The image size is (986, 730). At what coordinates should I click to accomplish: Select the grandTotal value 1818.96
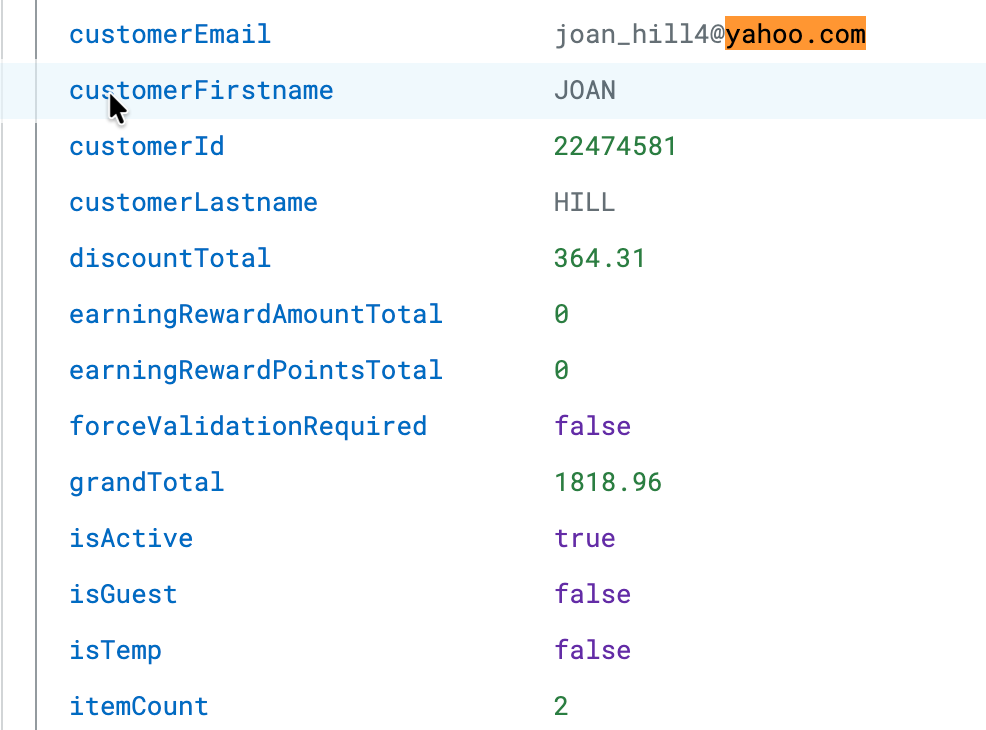607,483
